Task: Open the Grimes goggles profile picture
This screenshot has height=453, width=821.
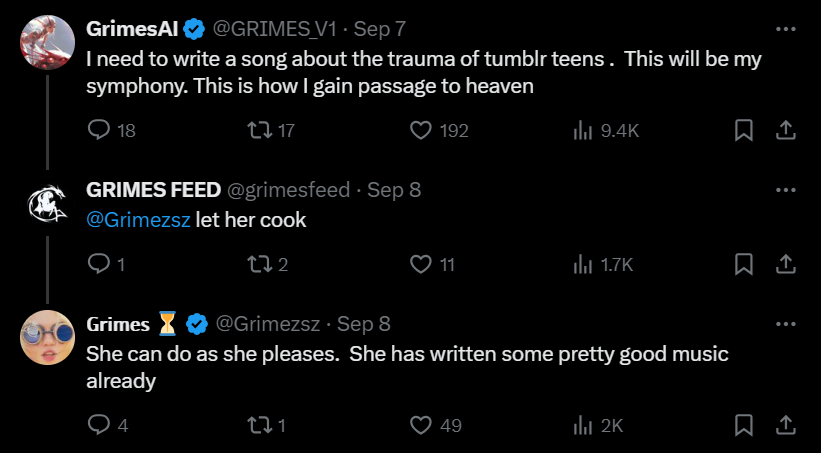Action: pyautogui.click(x=47, y=336)
